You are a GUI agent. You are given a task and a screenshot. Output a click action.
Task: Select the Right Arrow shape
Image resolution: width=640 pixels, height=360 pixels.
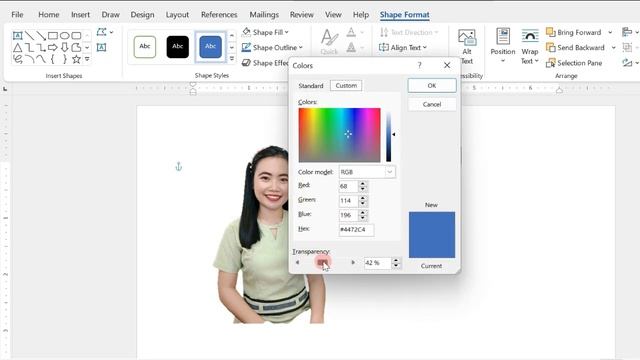coord(53,47)
